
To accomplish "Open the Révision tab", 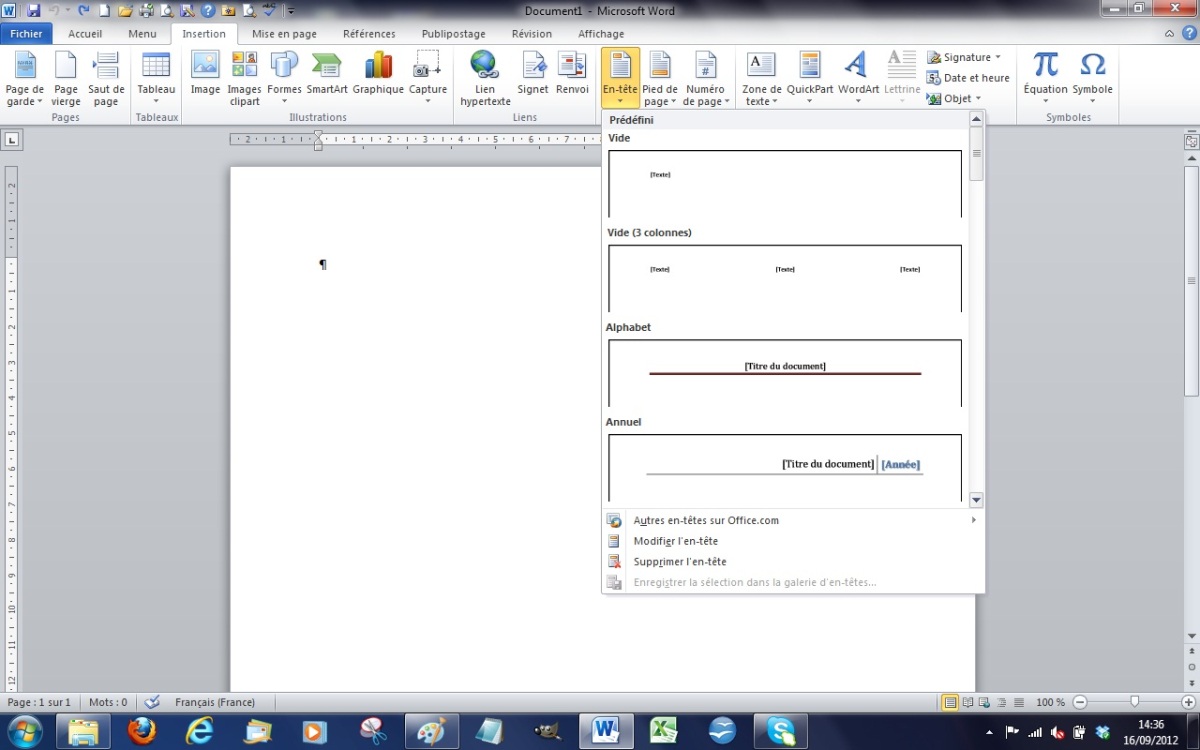I will coord(531,34).
